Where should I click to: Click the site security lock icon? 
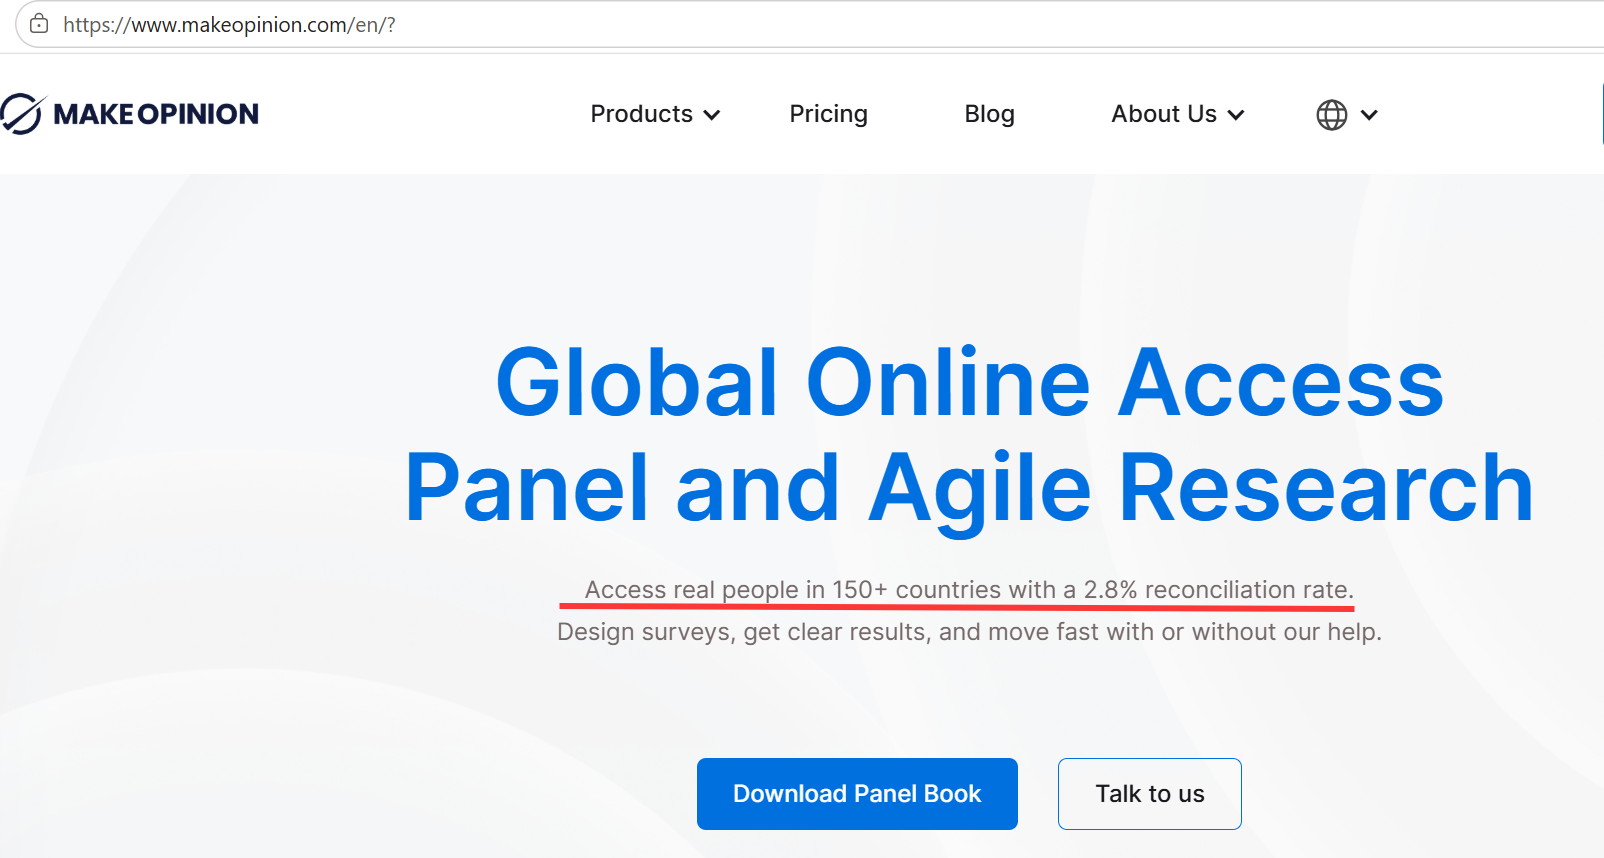coord(39,24)
